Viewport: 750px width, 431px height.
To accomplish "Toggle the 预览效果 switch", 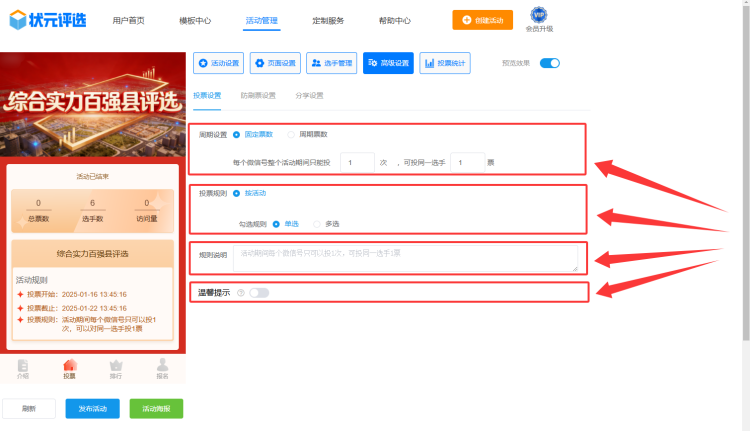I will [550, 63].
